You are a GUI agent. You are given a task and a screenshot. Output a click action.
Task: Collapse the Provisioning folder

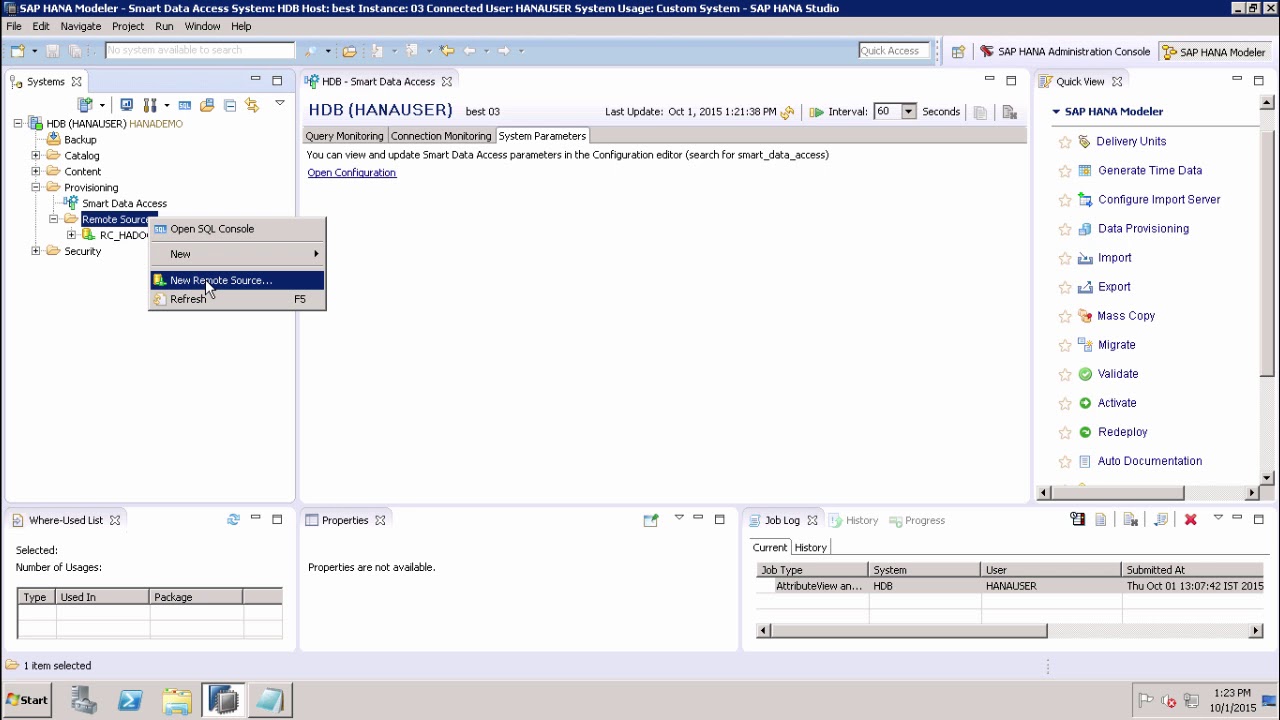coord(36,188)
